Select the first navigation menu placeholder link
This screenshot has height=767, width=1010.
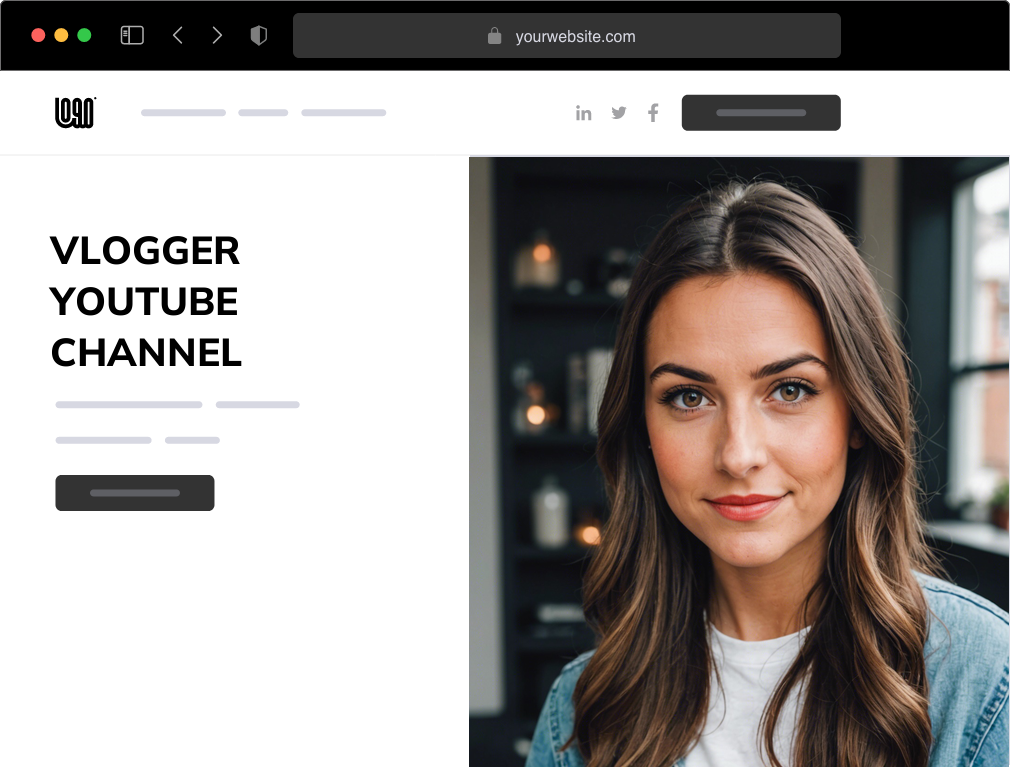point(183,112)
